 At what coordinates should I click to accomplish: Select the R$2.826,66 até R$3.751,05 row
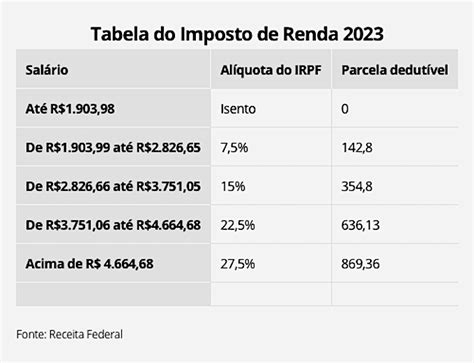pos(237,186)
